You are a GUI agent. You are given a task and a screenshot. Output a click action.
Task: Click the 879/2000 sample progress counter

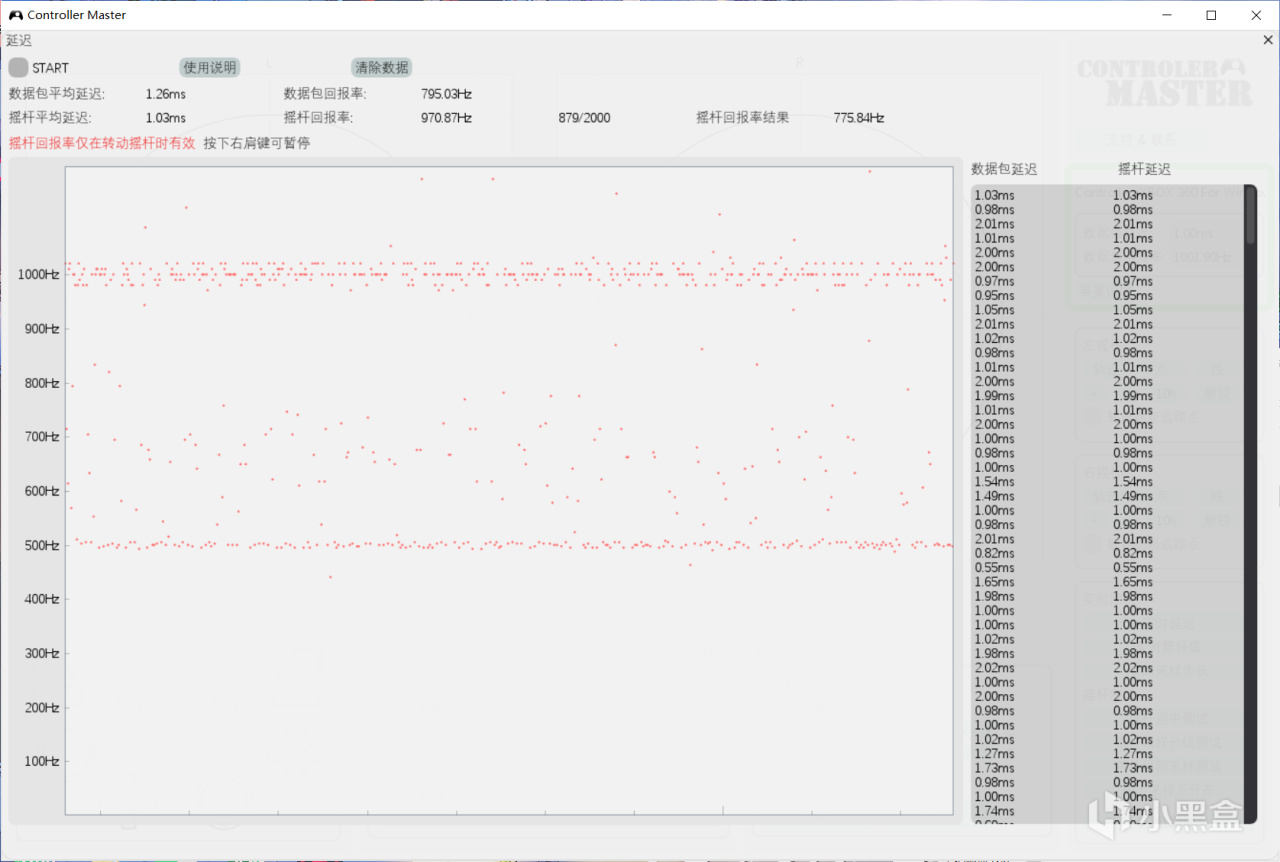[x=584, y=118]
